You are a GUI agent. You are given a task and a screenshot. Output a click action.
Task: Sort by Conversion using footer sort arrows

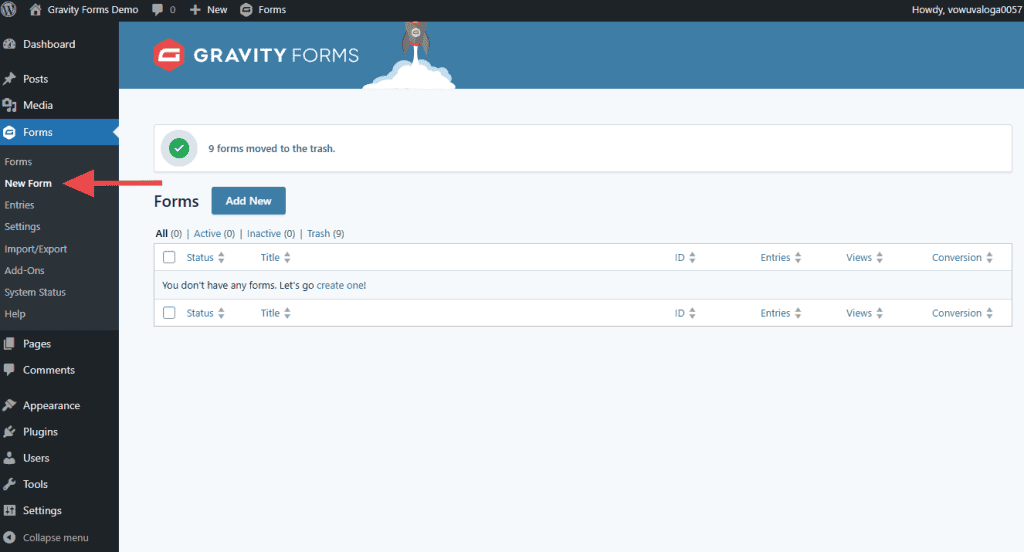point(989,313)
